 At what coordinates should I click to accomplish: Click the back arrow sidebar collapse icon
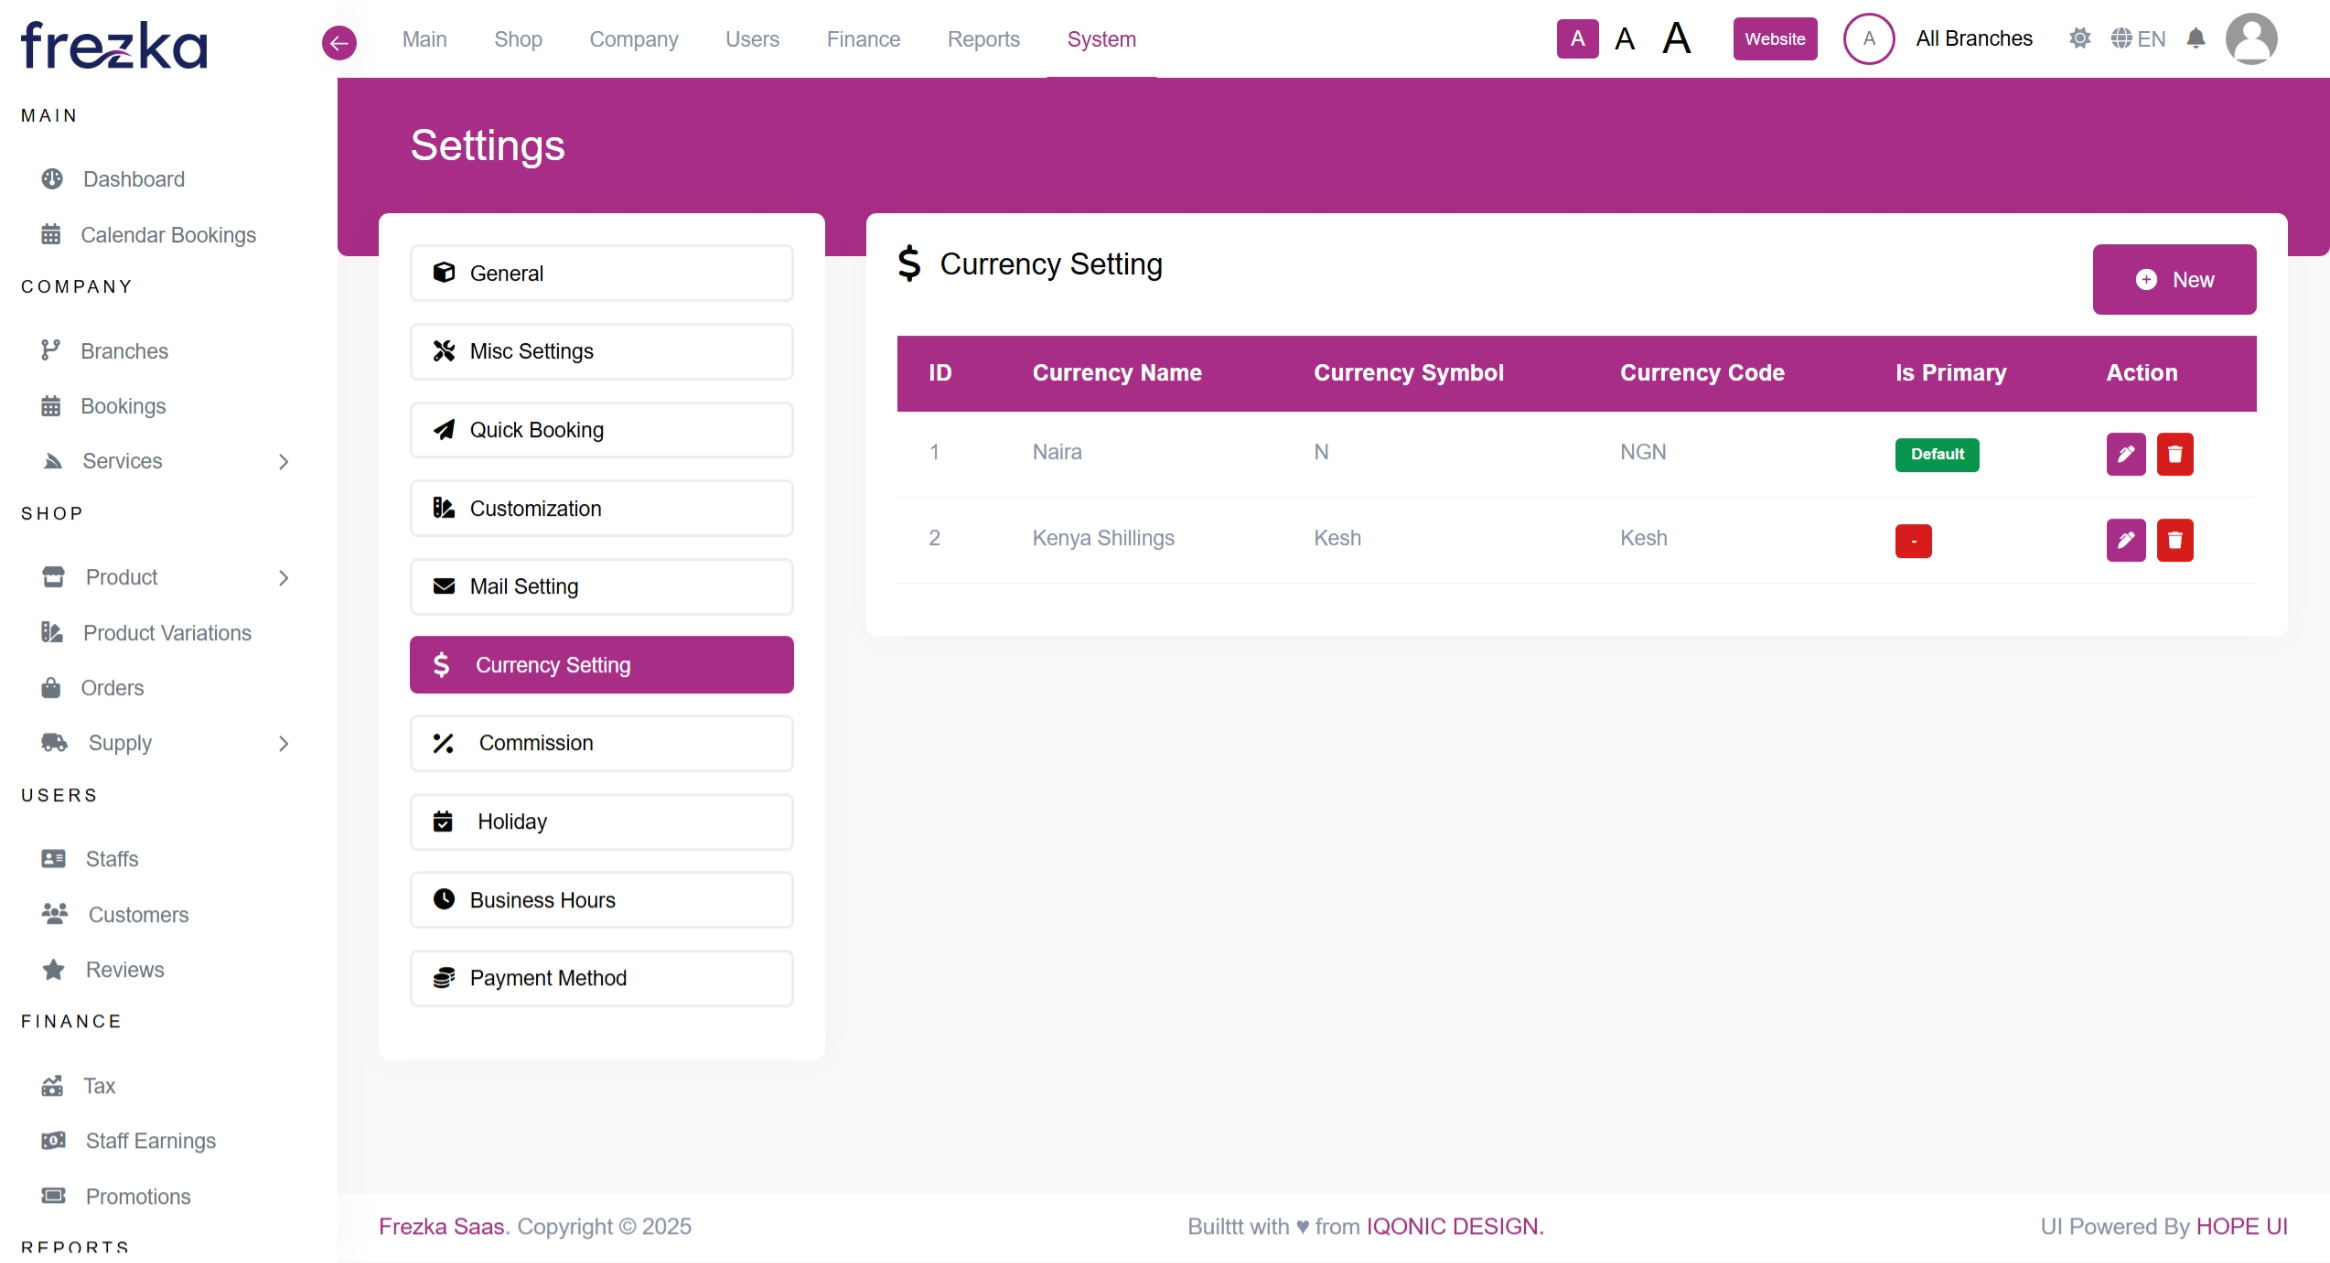(339, 42)
